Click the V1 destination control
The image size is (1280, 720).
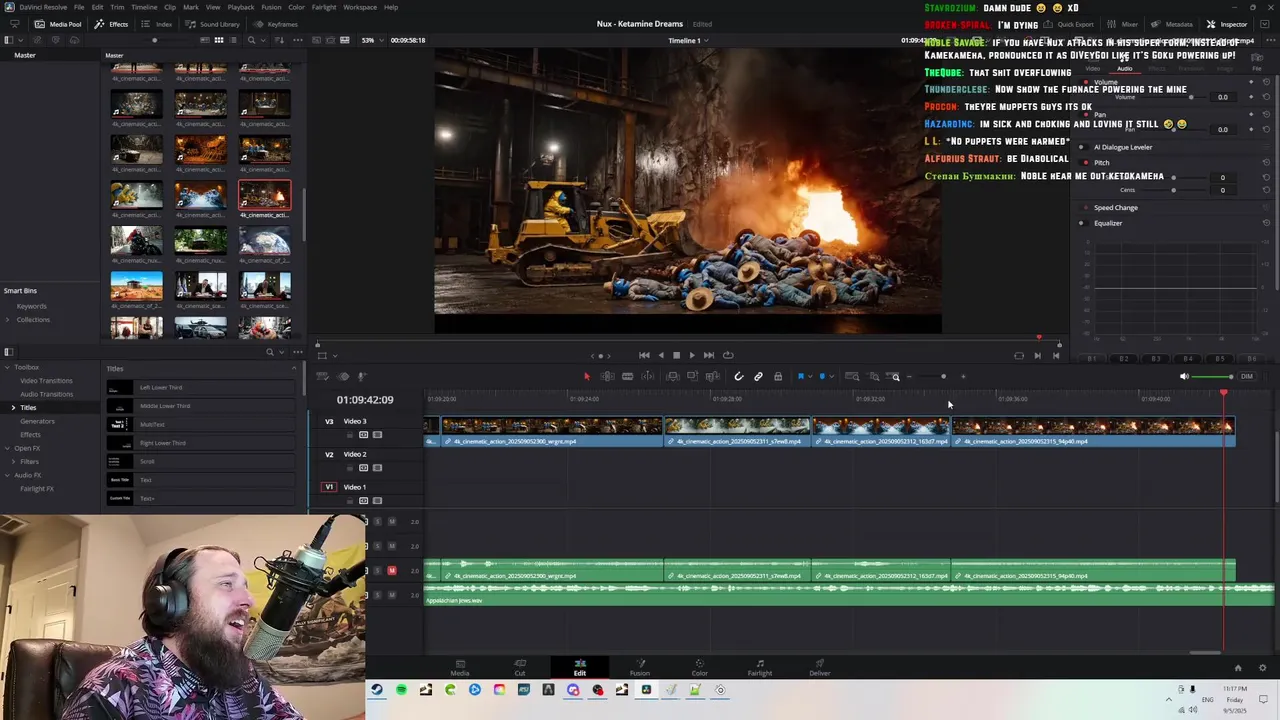click(x=329, y=487)
